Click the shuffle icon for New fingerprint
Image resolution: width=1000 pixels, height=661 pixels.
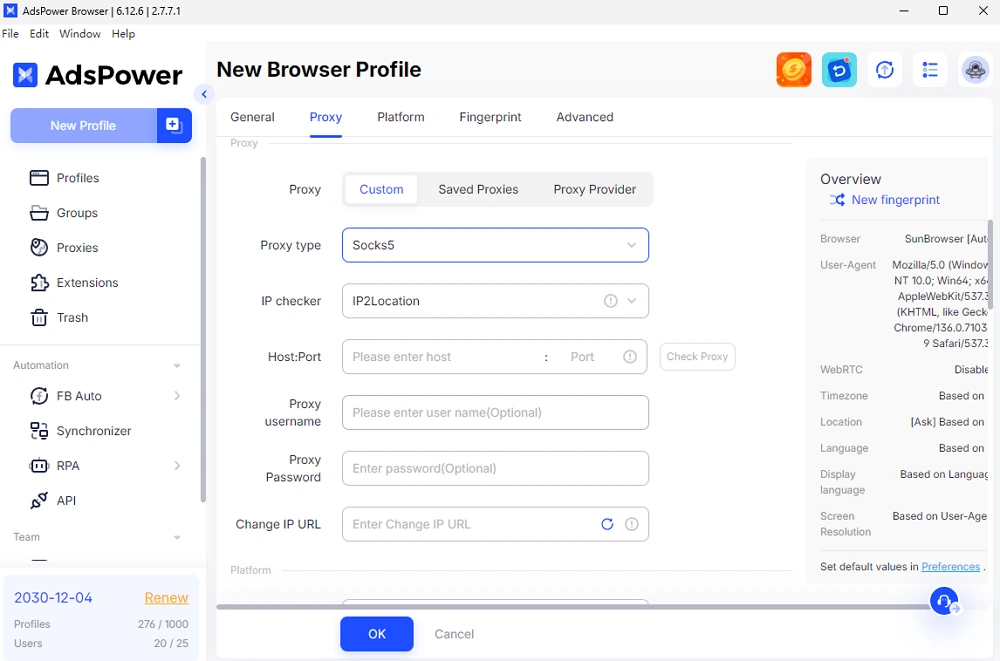click(x=837, y=200)
